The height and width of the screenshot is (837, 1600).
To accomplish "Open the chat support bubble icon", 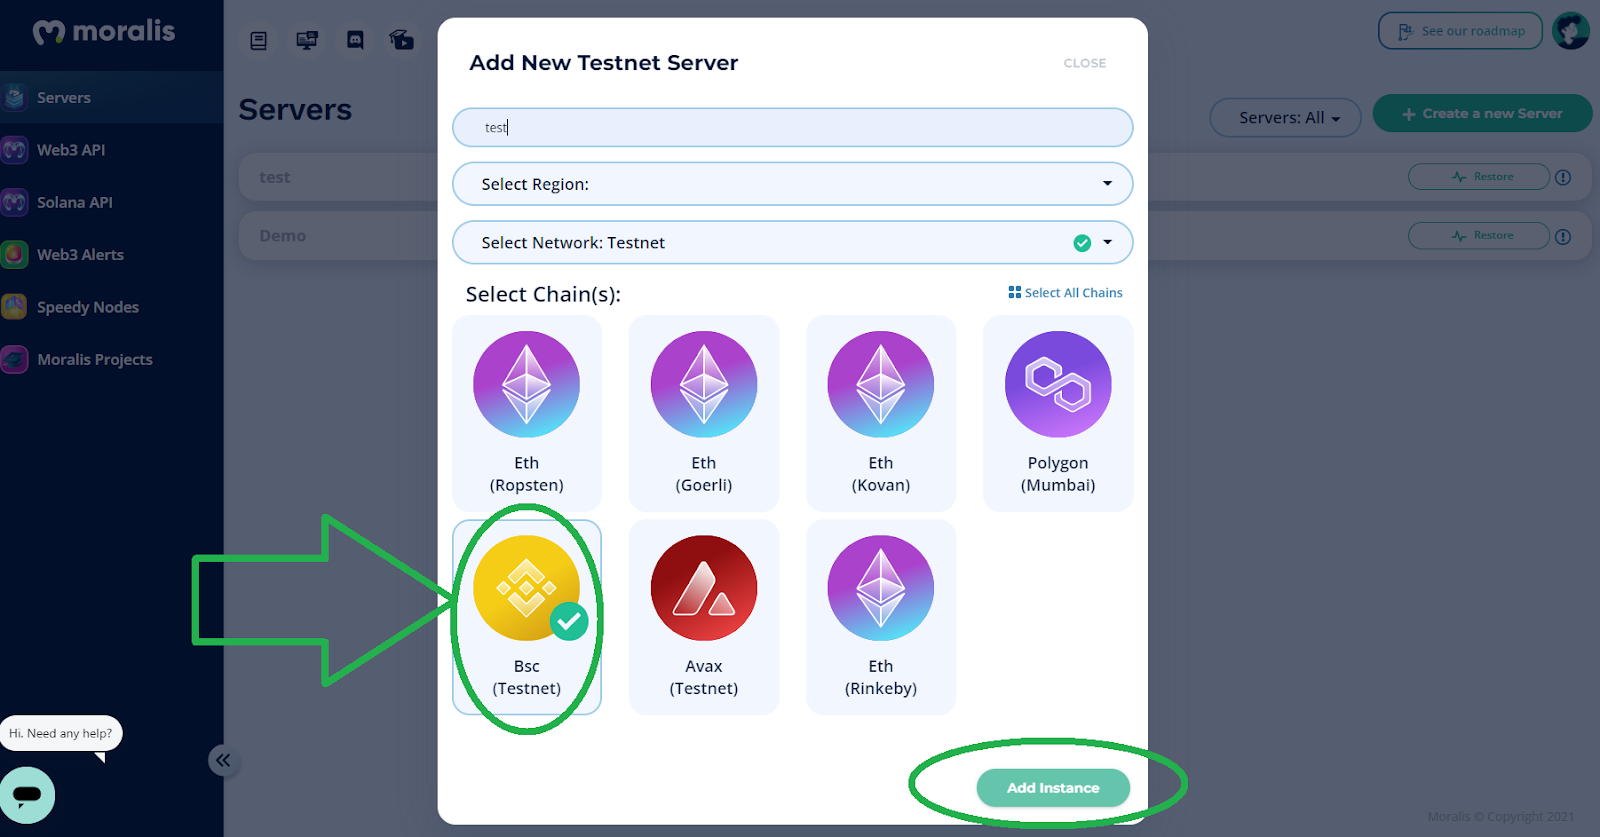I will tap(27, 795).
